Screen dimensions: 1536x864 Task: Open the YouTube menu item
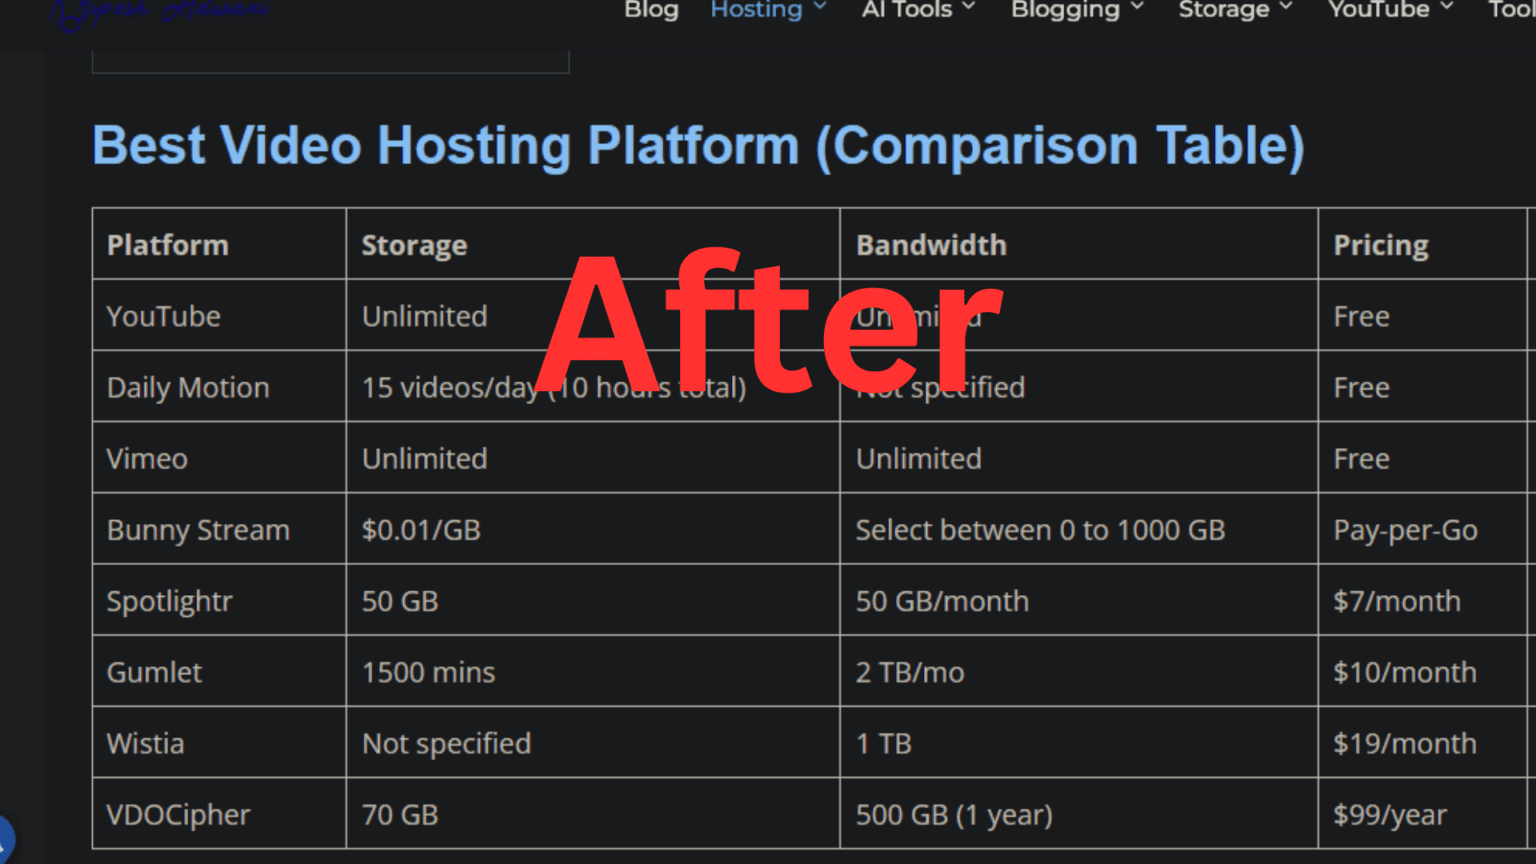tap(1378, 9)
